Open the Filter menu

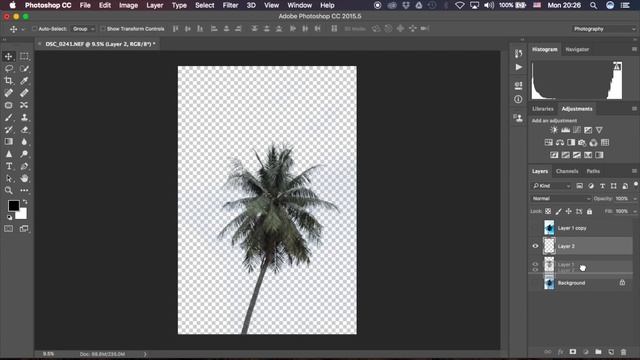tap(230, 5)
